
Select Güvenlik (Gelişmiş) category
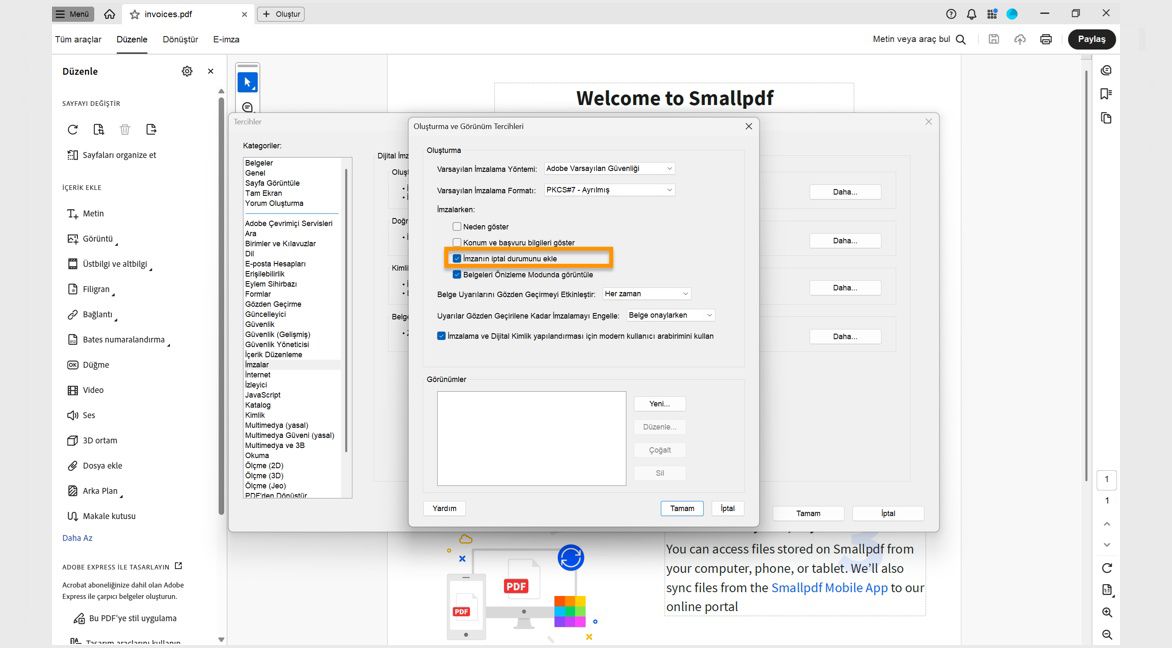coord(277,334)
